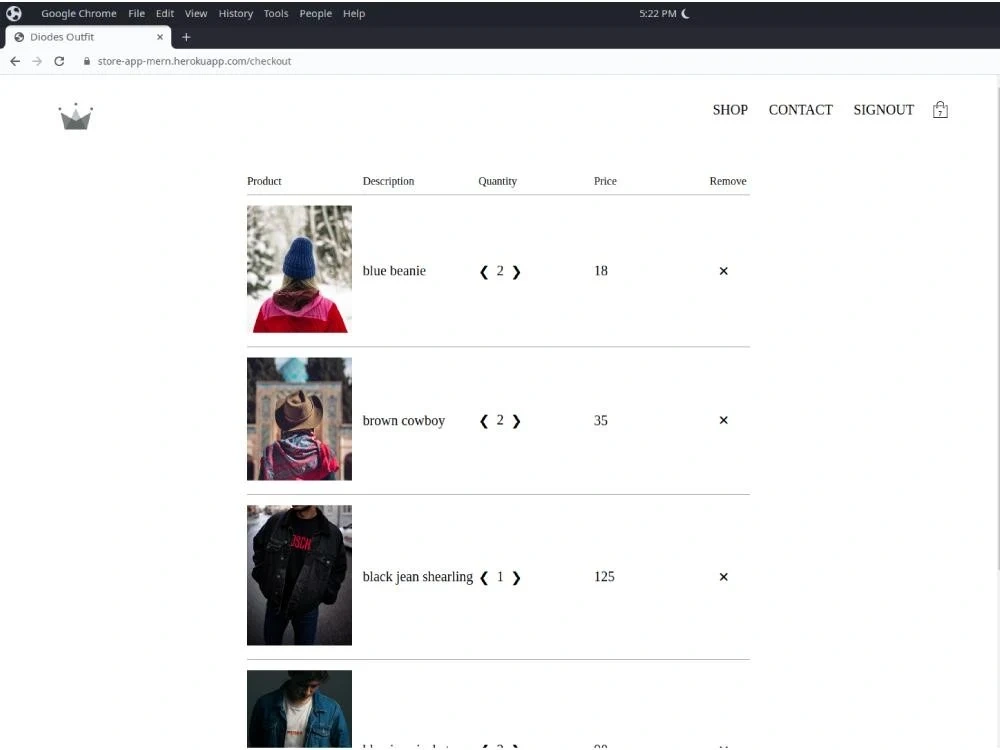
Task: Open the History menu
Action: 235,13
